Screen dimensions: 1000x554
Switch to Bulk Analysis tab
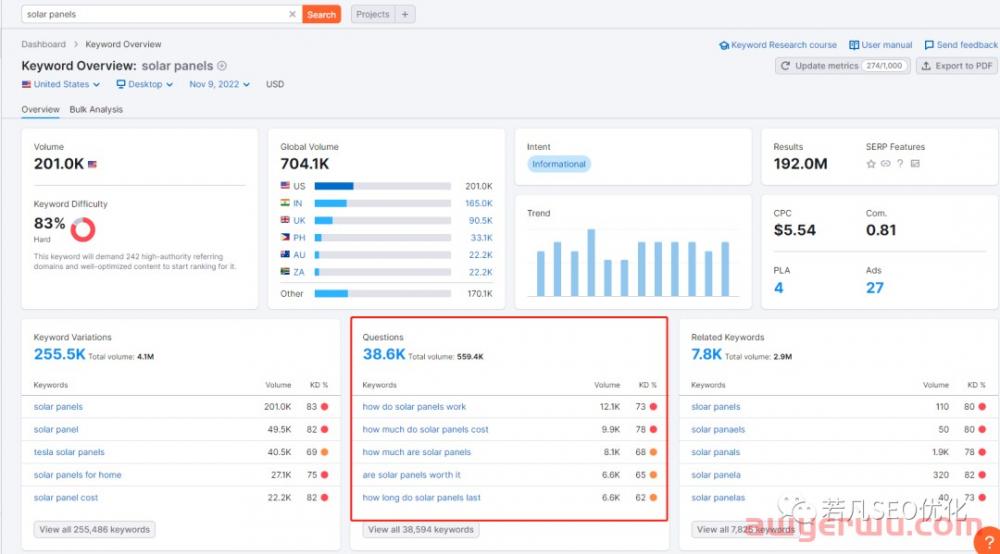point(96,110)
